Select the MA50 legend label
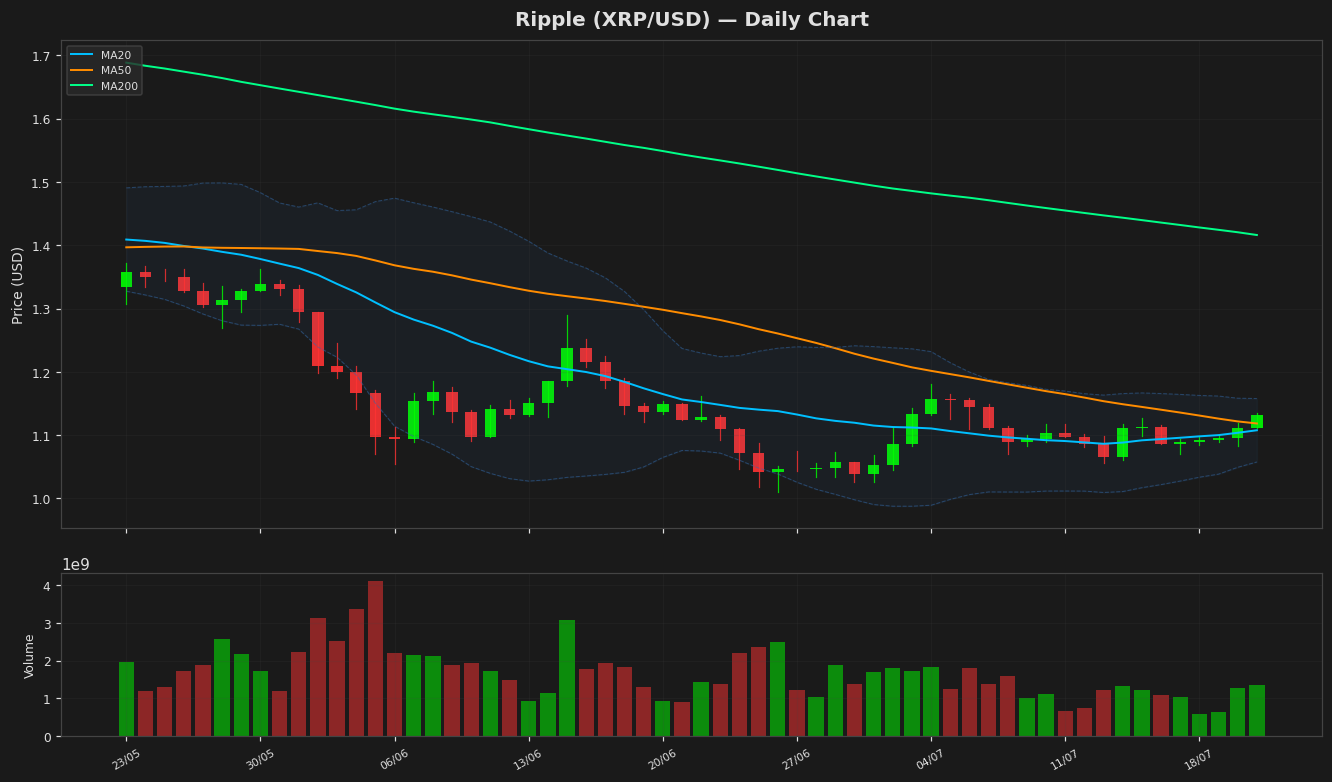The image size is (1332, 782). point(116,71)
